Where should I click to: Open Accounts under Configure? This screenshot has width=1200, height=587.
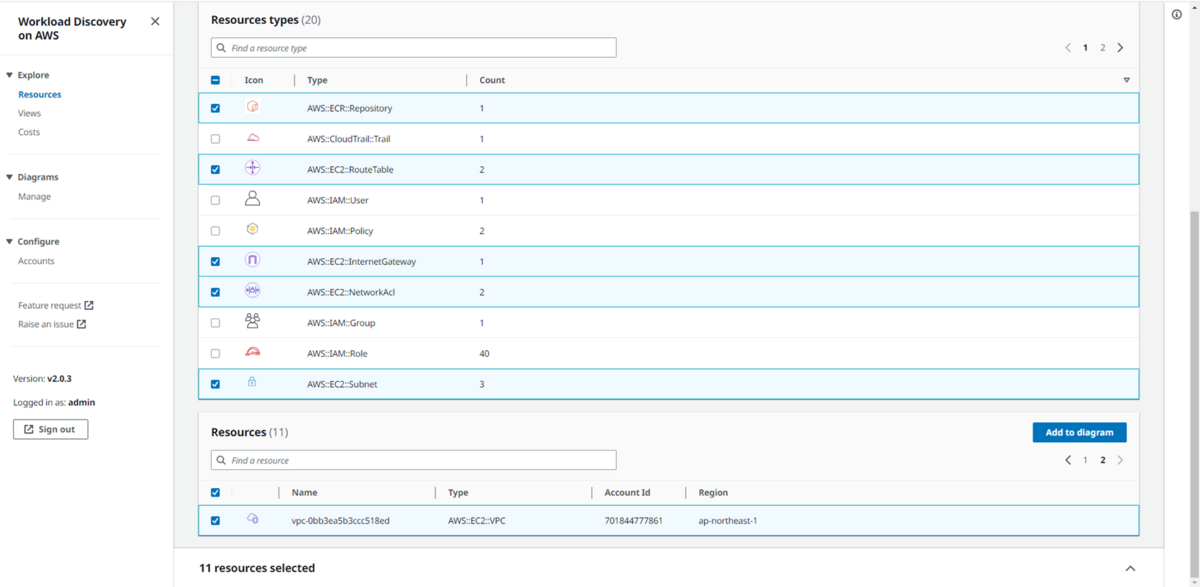[x=36, y=261]
